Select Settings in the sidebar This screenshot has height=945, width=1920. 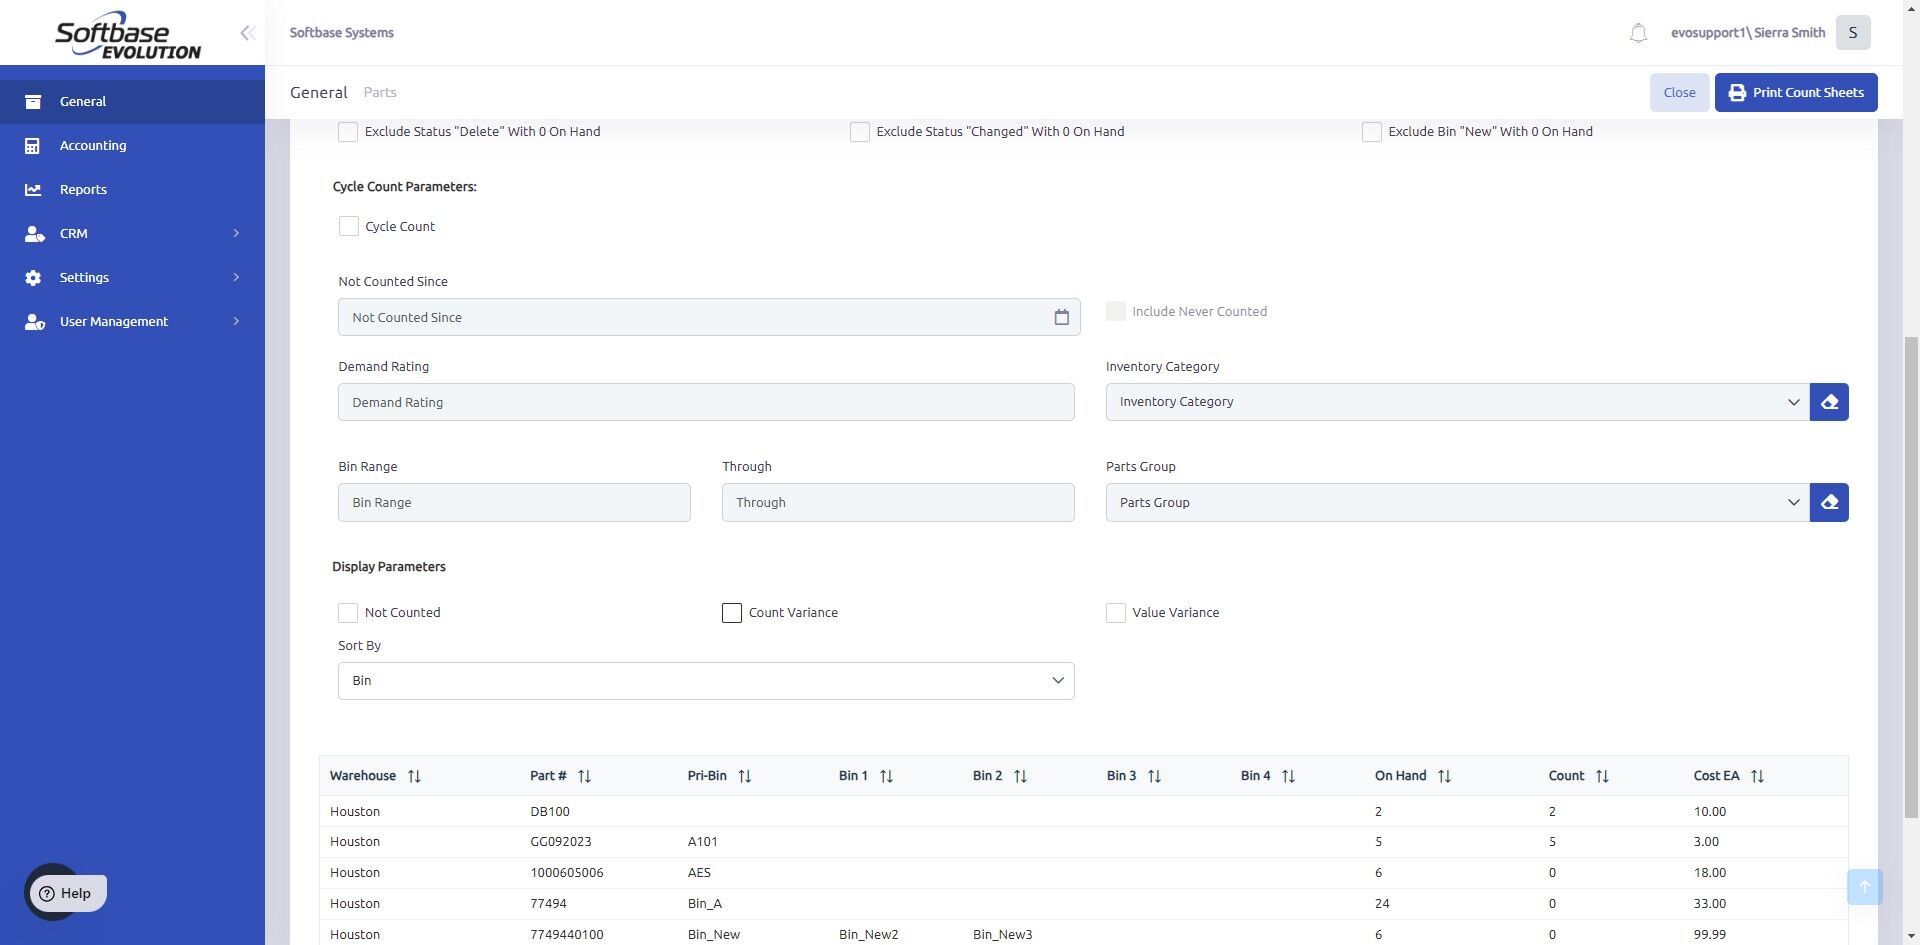coord(132,278)
